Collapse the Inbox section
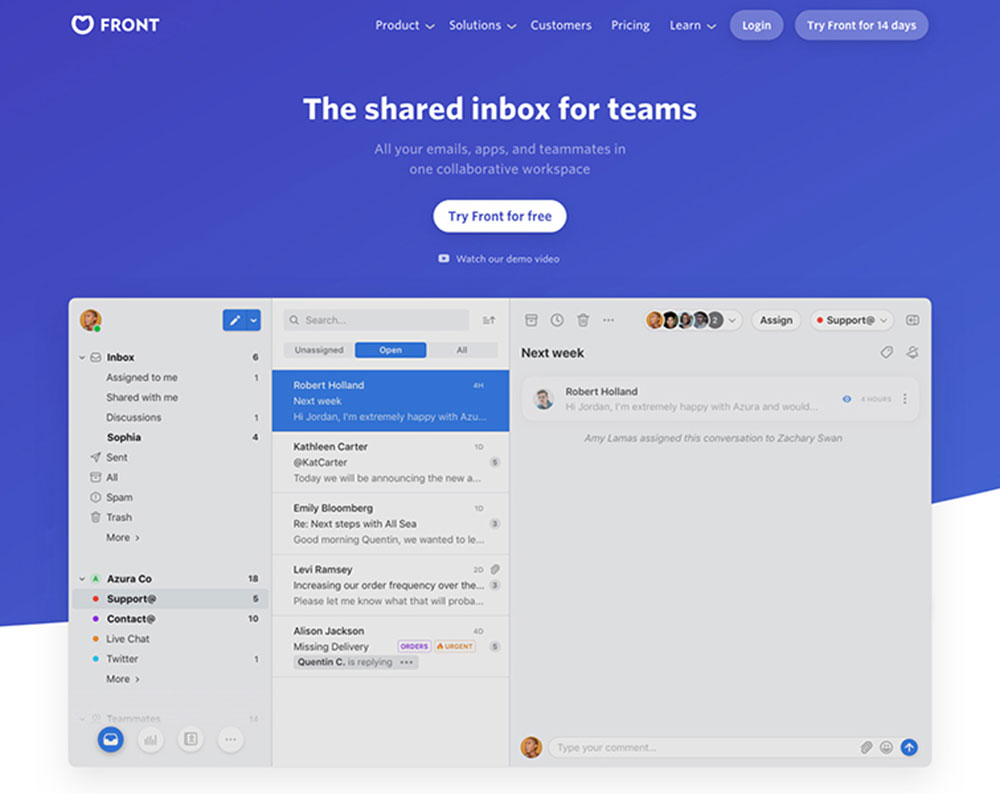 pos(82,358)
